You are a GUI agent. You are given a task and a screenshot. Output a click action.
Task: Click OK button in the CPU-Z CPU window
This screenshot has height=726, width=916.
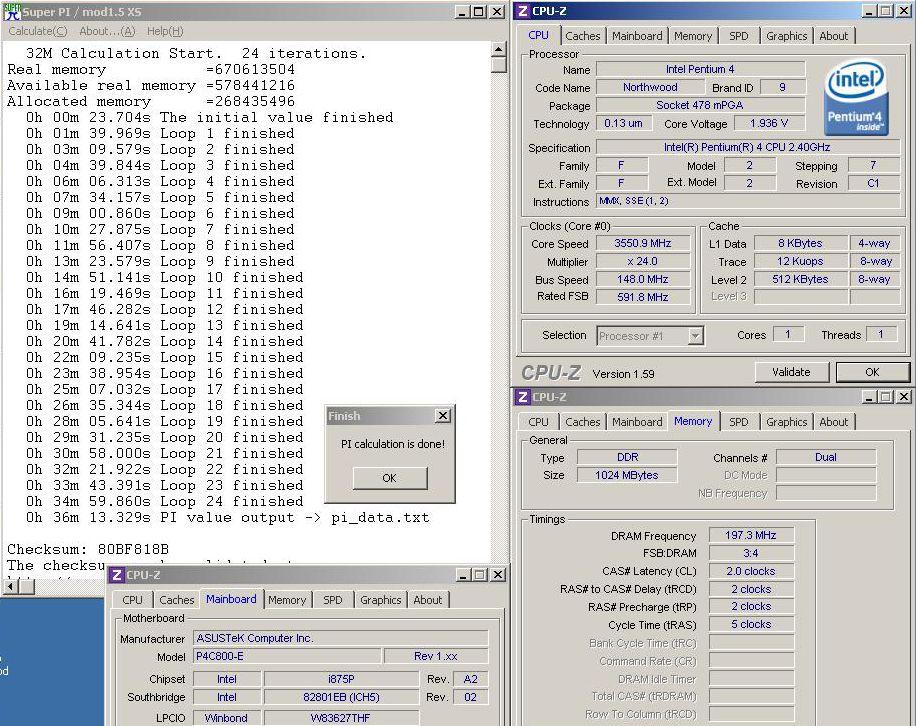pos(872,372)
